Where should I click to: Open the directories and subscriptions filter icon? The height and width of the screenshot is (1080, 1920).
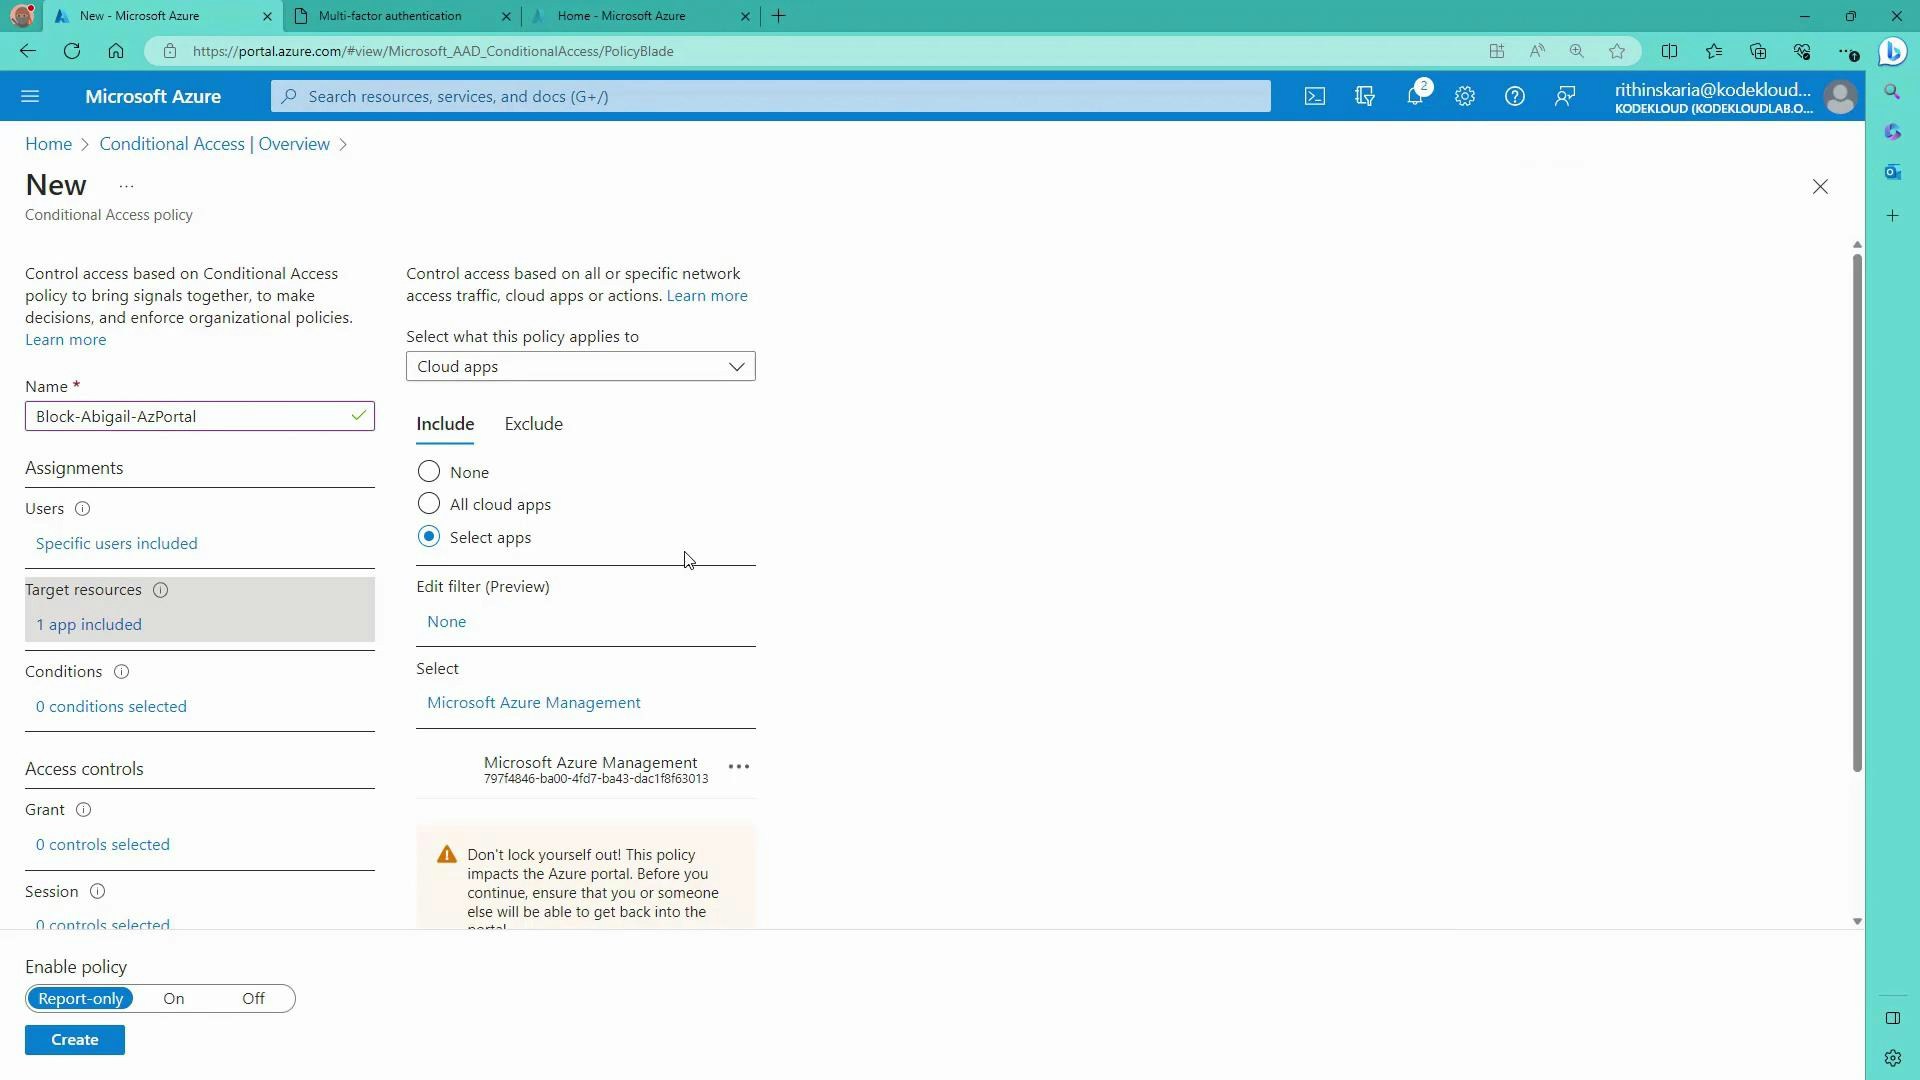(x=1365, y=96)
